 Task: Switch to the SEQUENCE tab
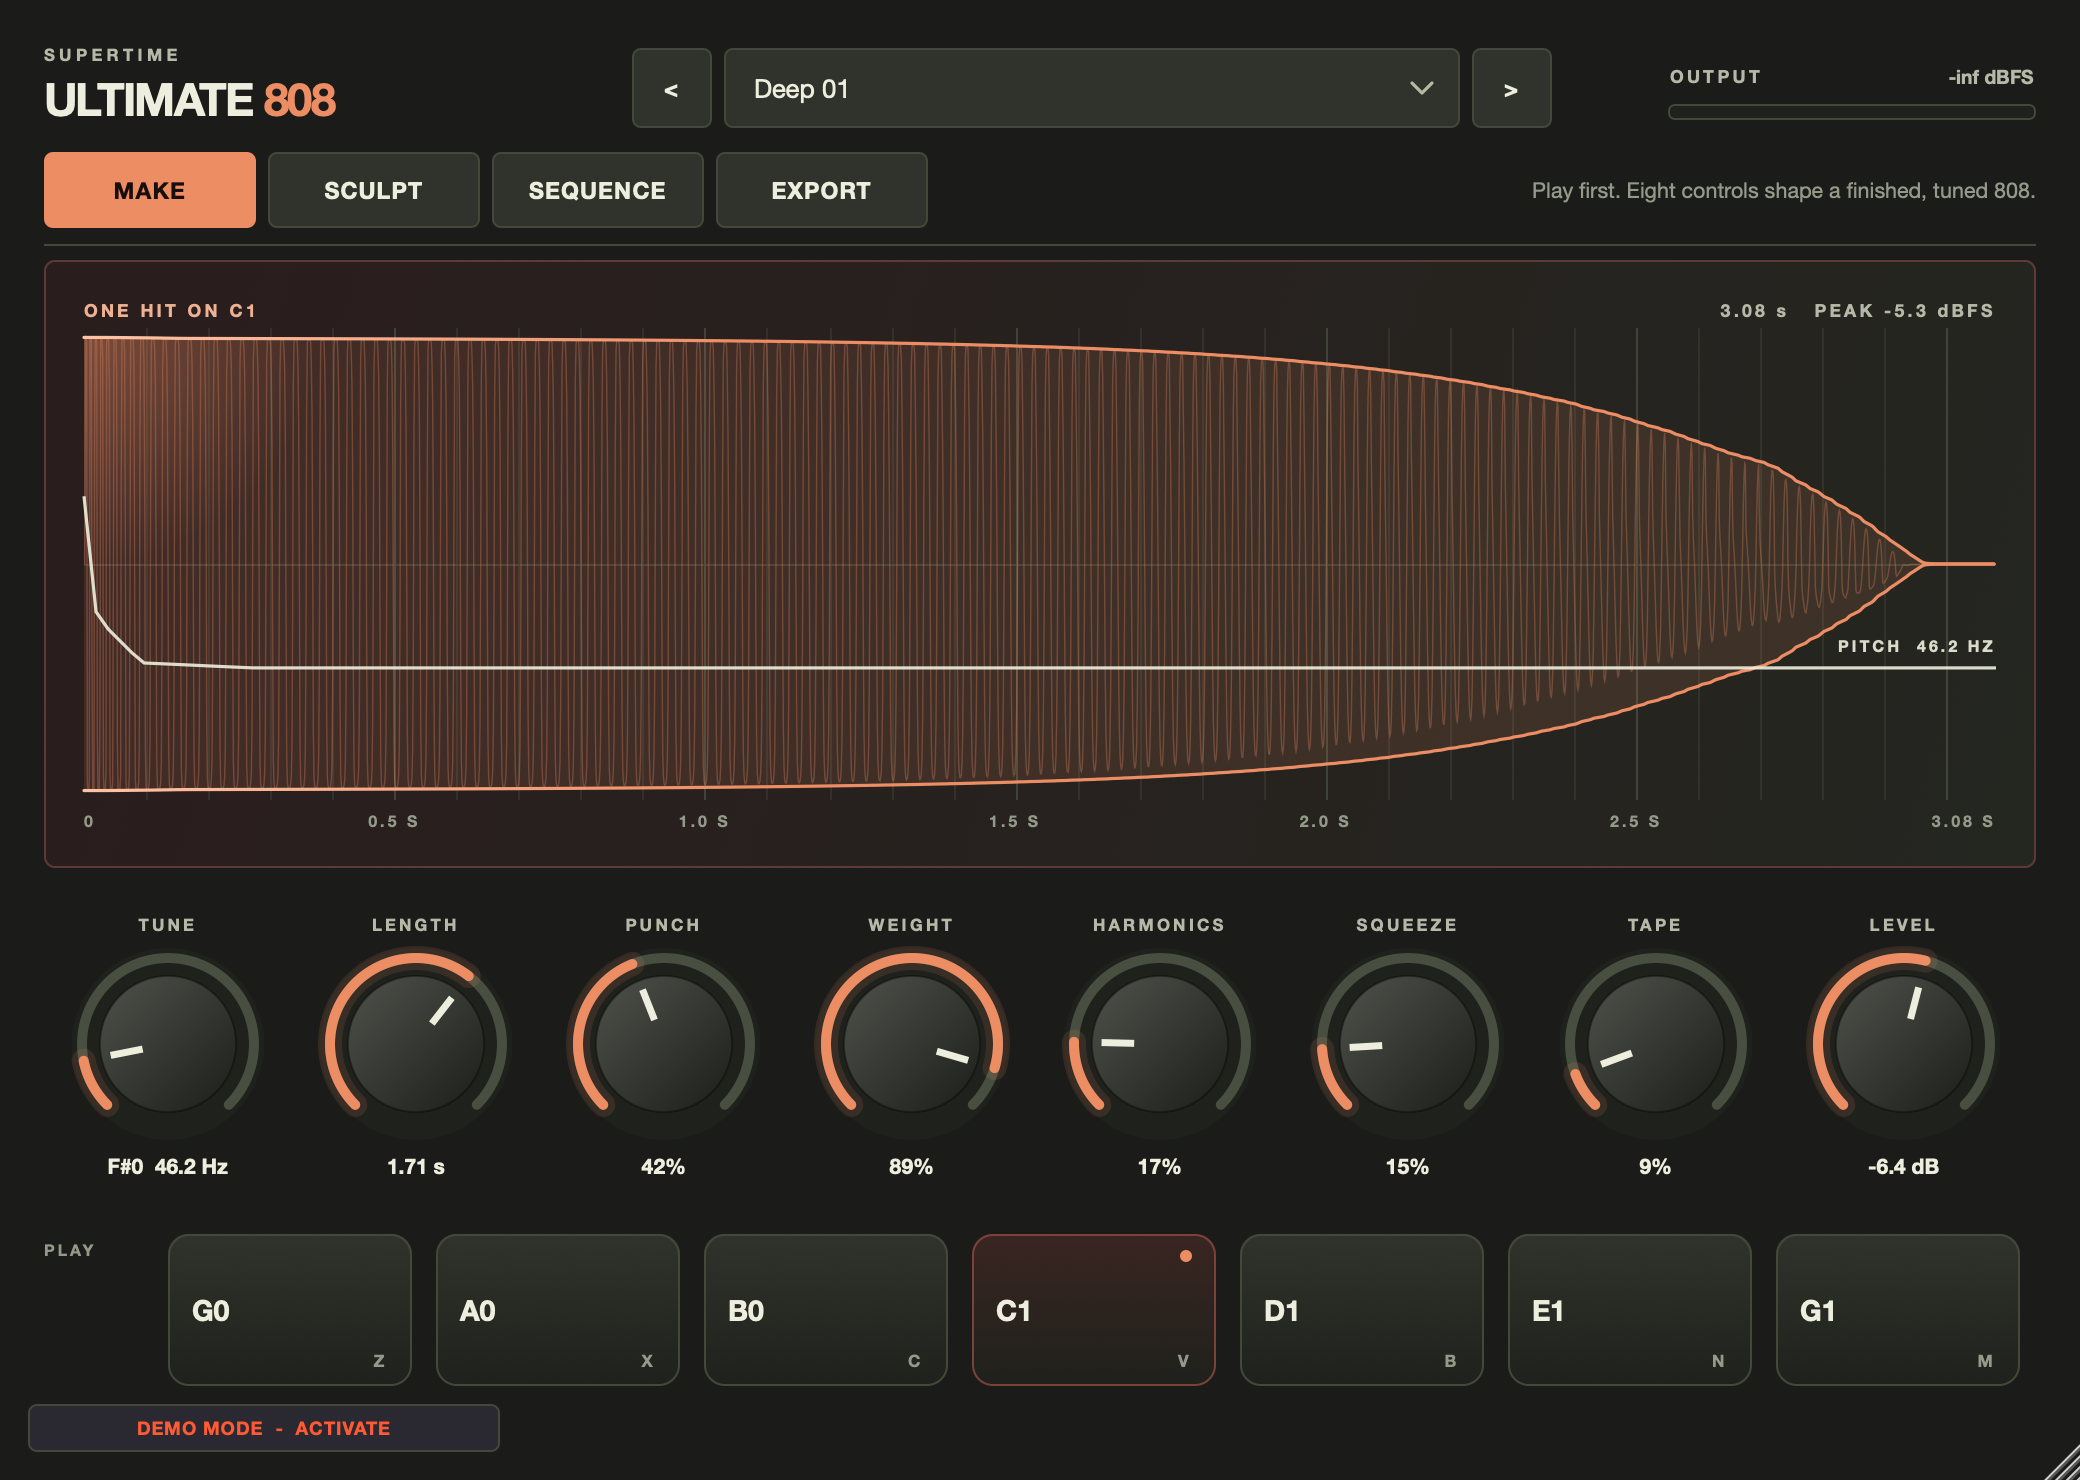click(x=598, y=190)
